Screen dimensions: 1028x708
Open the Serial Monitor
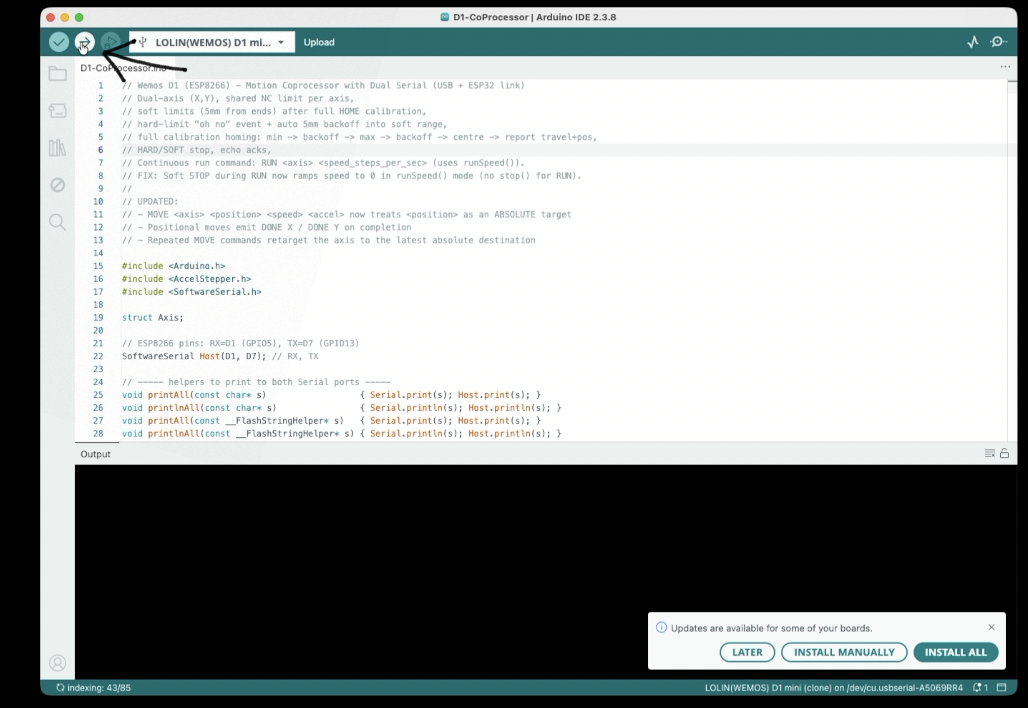pyautogui.click(x=998, y=42)
